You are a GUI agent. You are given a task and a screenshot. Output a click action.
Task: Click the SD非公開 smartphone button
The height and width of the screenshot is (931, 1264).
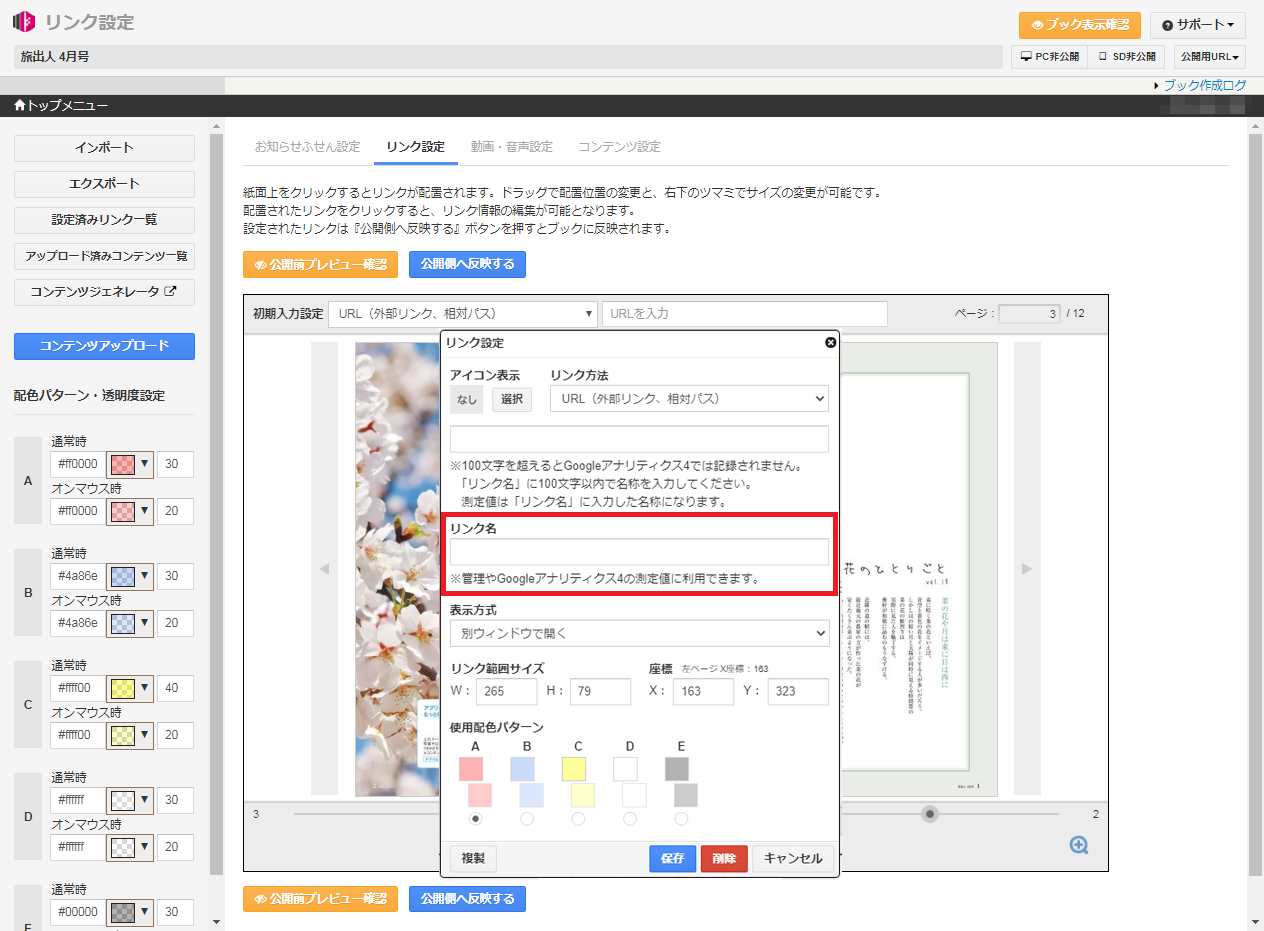point(1127,57)
